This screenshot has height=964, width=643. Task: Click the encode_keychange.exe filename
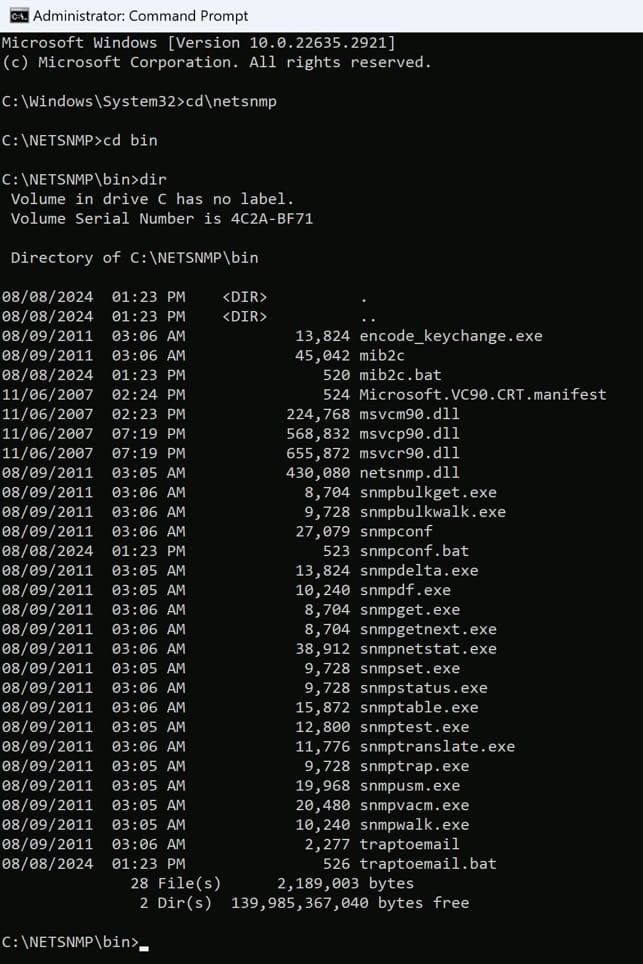coord(450,336)
